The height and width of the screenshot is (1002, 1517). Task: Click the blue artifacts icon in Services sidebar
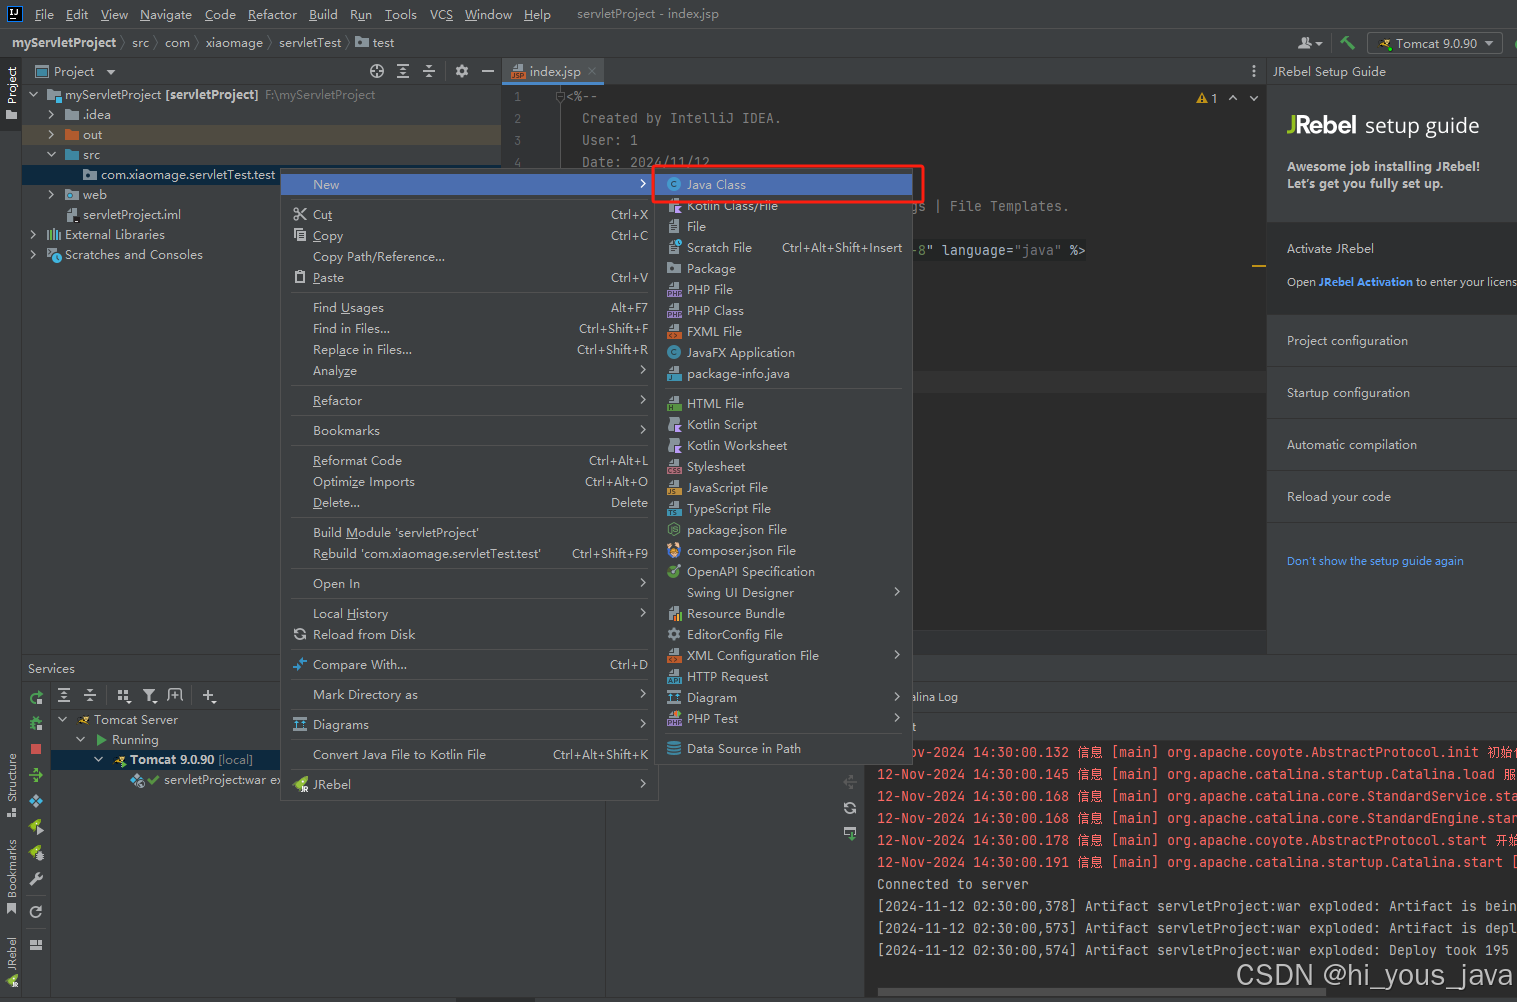pos(36,801)
